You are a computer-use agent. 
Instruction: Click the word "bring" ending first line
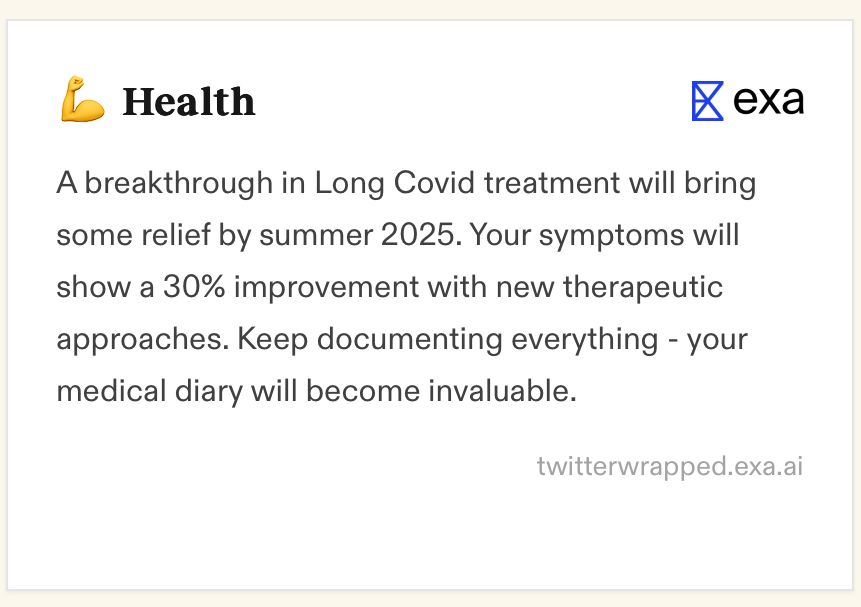720,183
